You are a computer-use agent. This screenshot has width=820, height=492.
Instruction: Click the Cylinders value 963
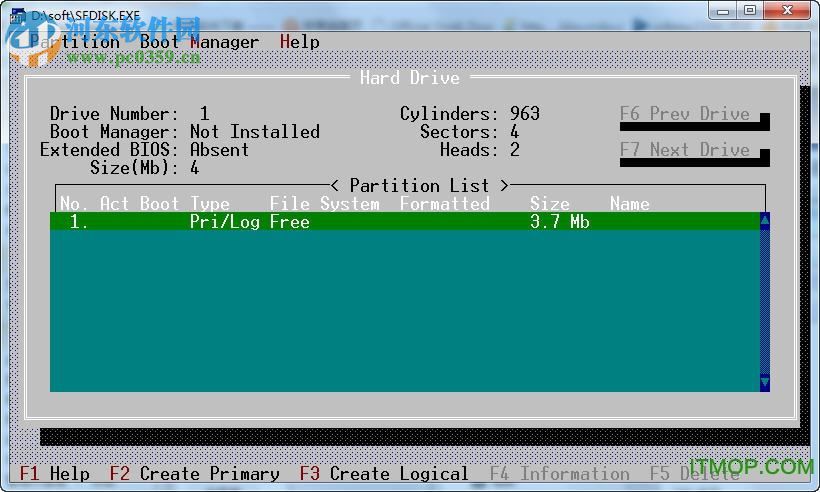pyautogui.click(x=525, y=113)
